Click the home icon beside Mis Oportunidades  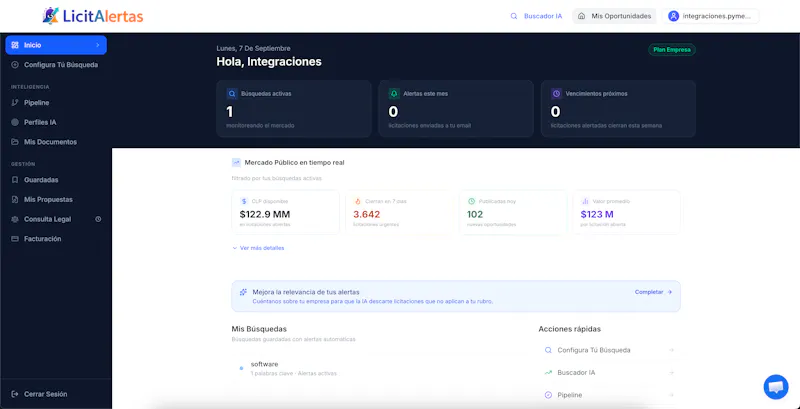tap(581, 16)
